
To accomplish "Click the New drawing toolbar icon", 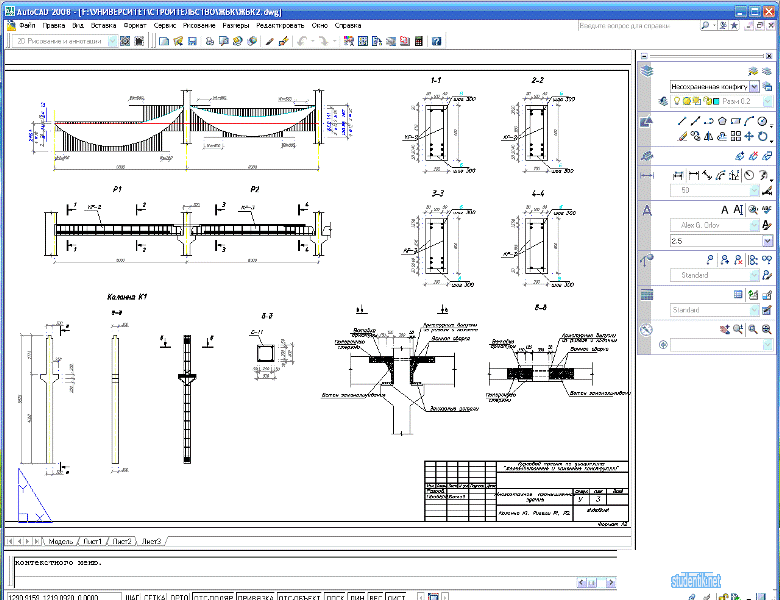I will 164,41.
